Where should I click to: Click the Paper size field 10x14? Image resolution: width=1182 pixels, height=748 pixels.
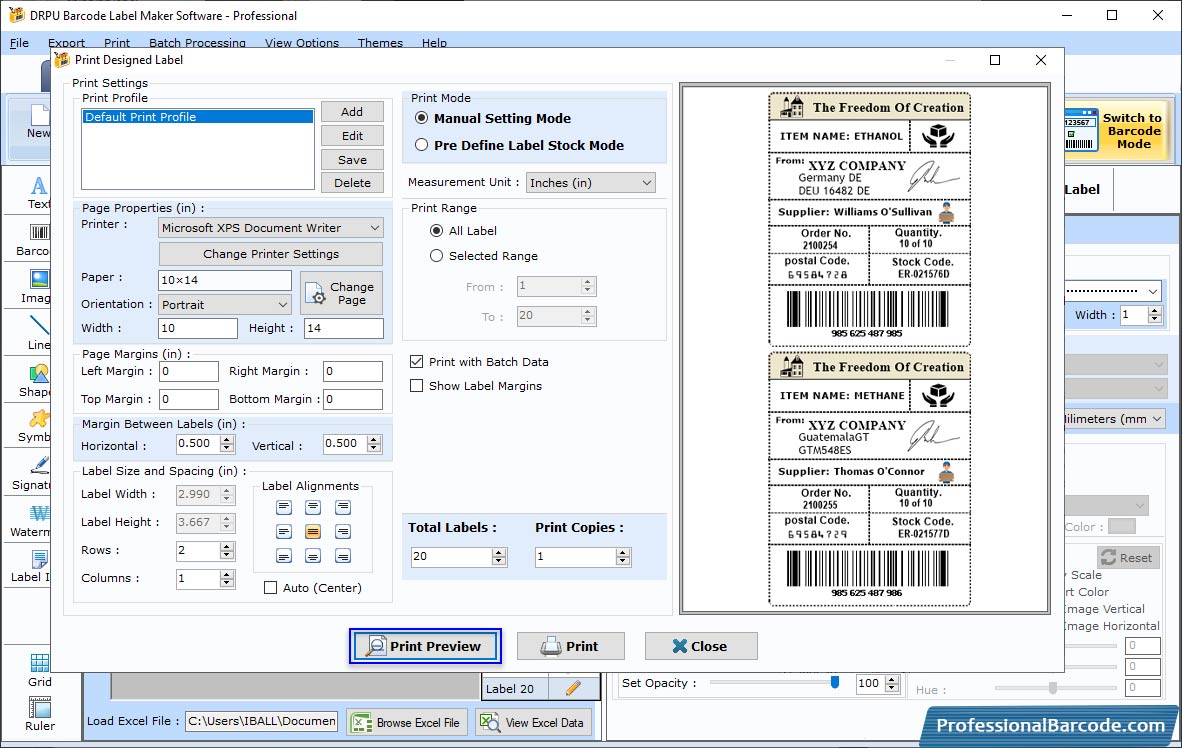click(225, 280)
